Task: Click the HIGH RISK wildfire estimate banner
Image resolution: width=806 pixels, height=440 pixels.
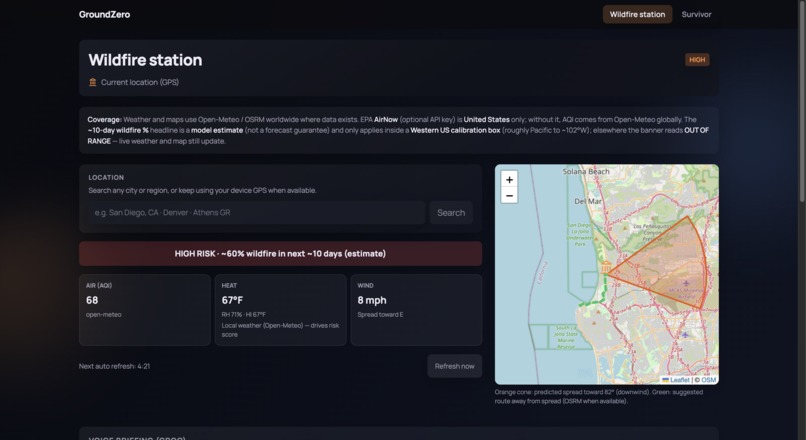Action: point(280,253)
